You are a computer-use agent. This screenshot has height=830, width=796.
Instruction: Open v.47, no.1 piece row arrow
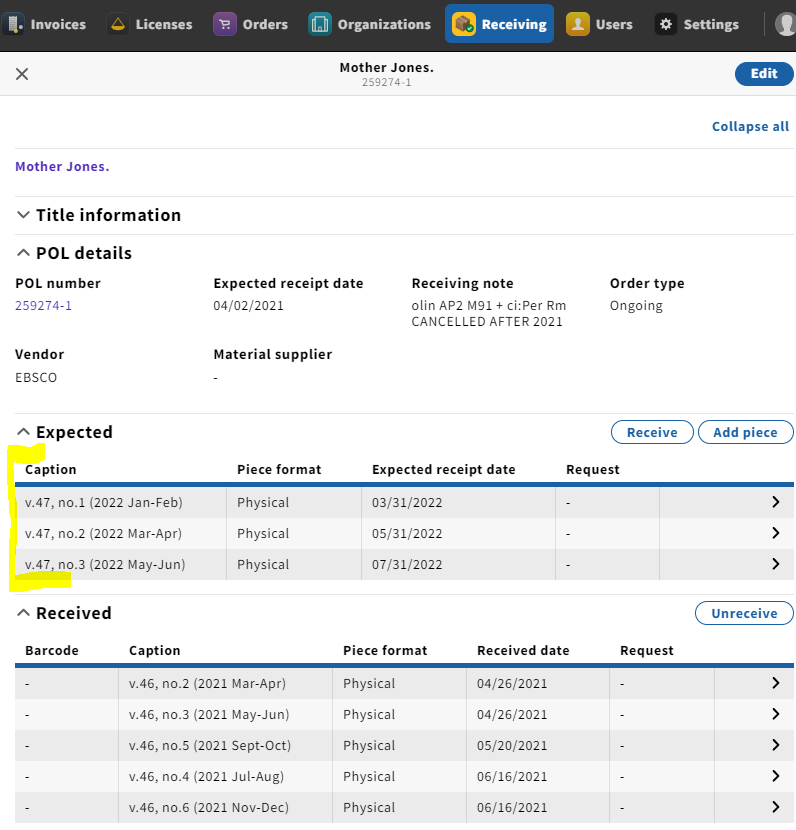point(775,502)
